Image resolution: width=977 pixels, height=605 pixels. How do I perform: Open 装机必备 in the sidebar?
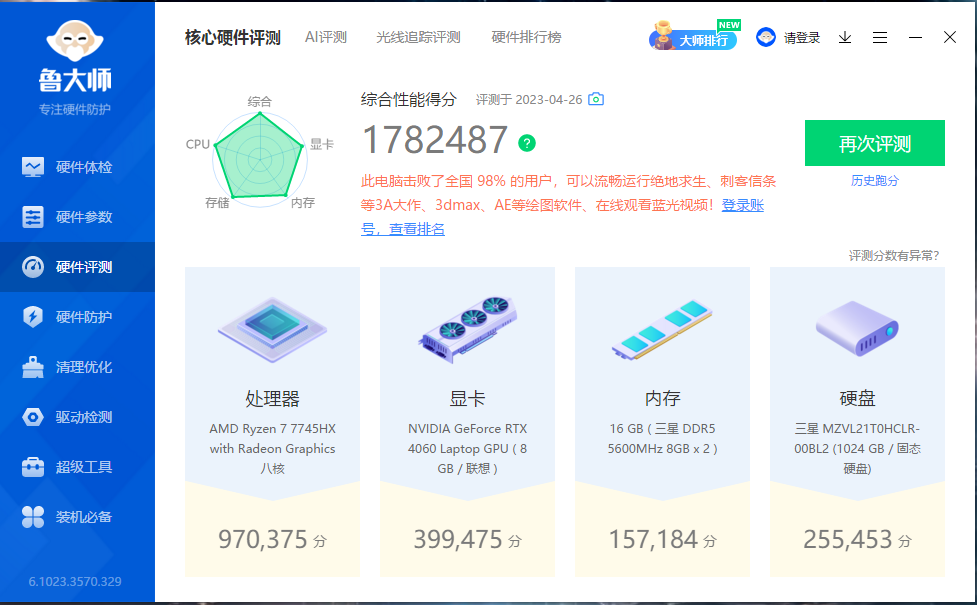pyautogui.click(x=77, y=517)
